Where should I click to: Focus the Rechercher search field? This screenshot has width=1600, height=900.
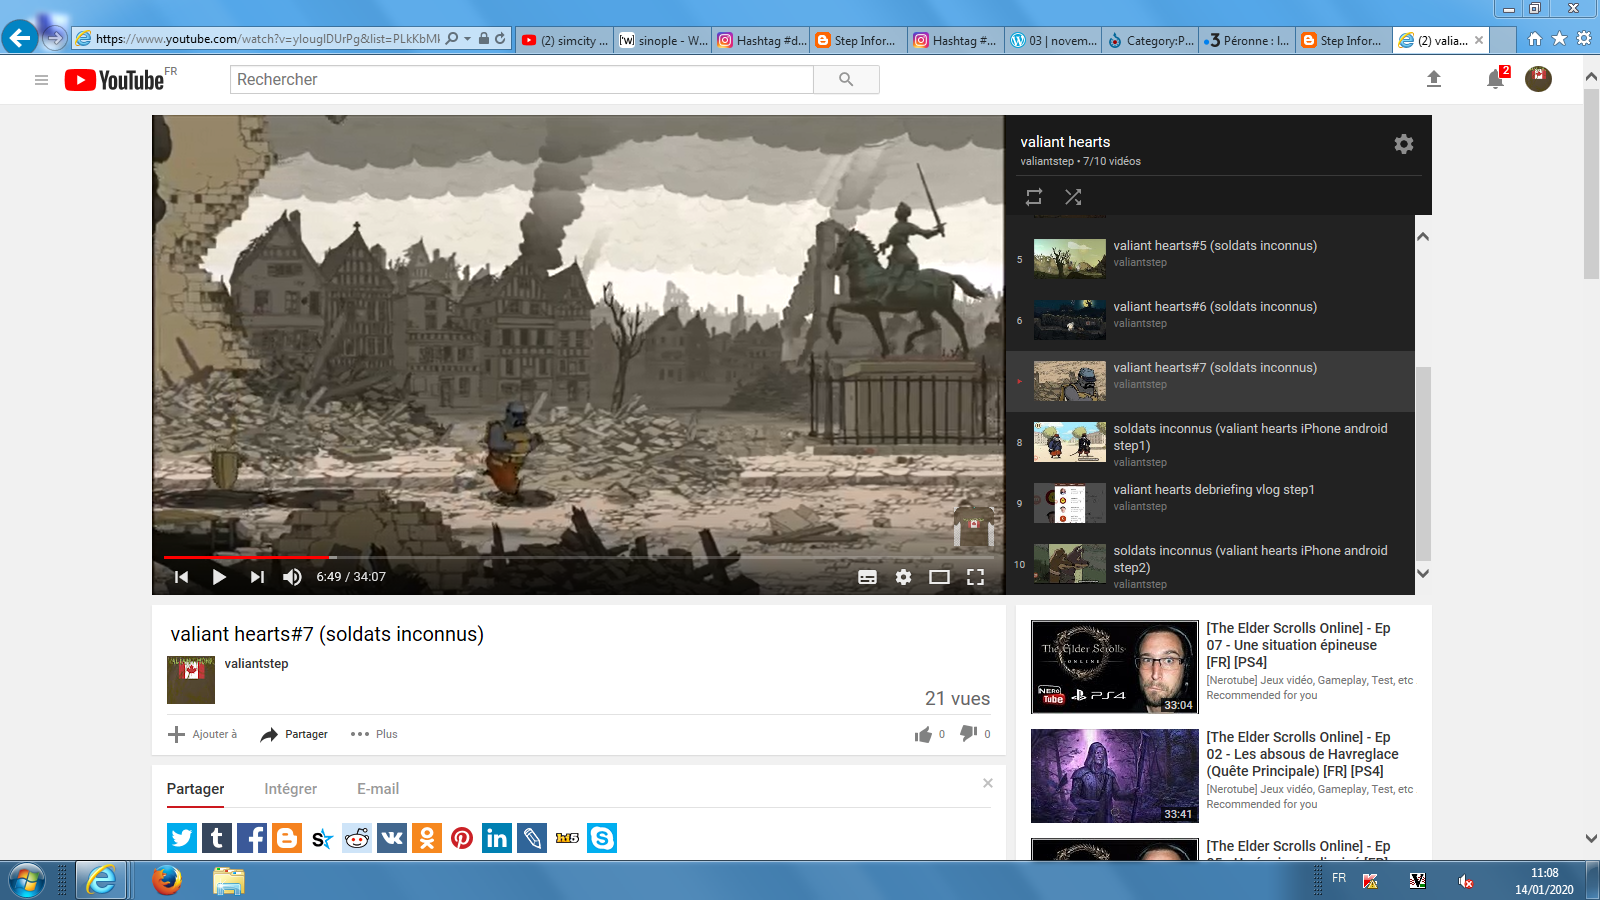click(x=522, y=80)
